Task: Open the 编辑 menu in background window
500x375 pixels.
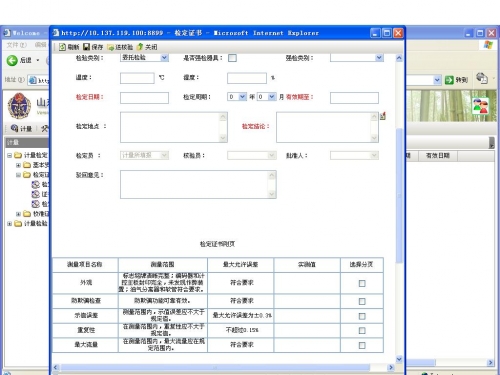Action: [41, 45]
